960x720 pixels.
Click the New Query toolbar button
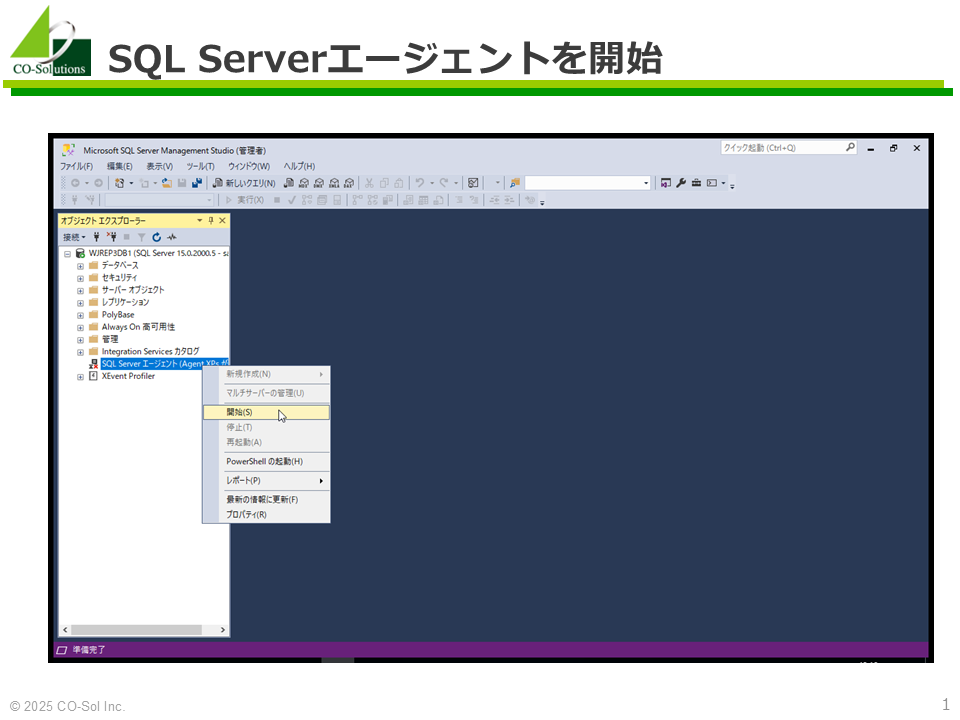(244, 183)
